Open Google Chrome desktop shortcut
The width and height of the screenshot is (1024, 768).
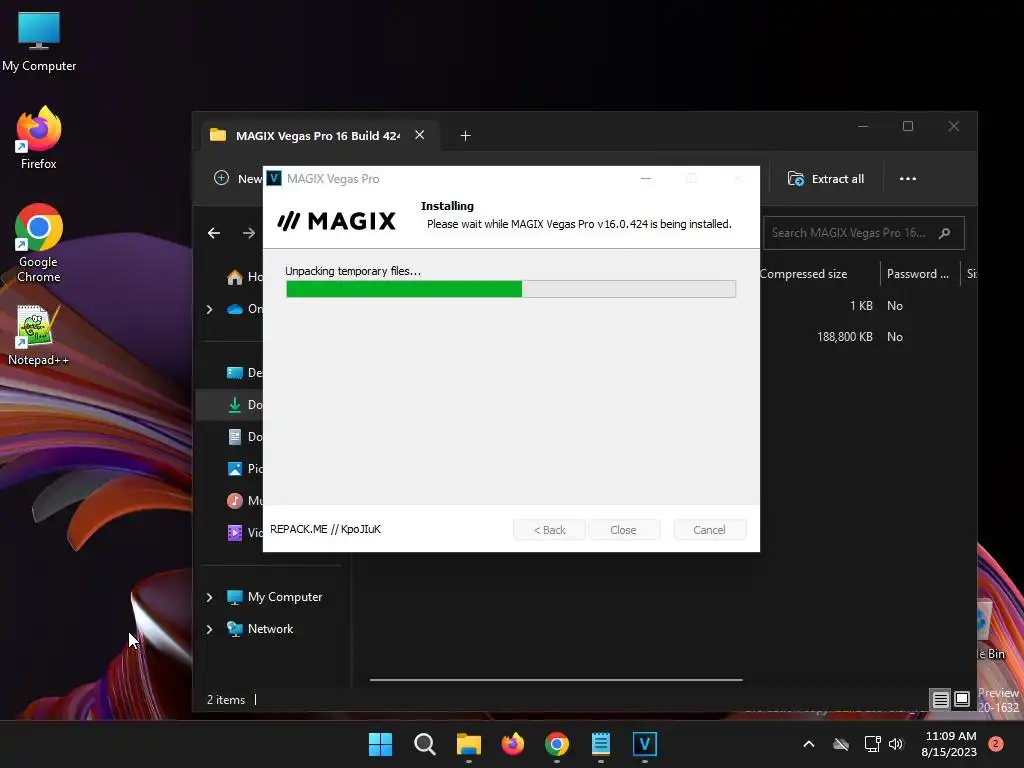tap(39, 243)
